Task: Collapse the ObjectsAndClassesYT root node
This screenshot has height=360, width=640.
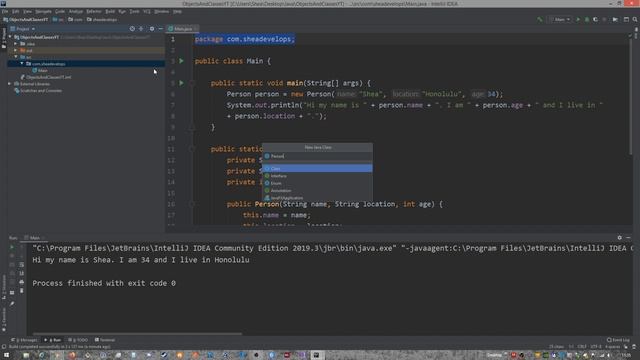Action: 10,37
